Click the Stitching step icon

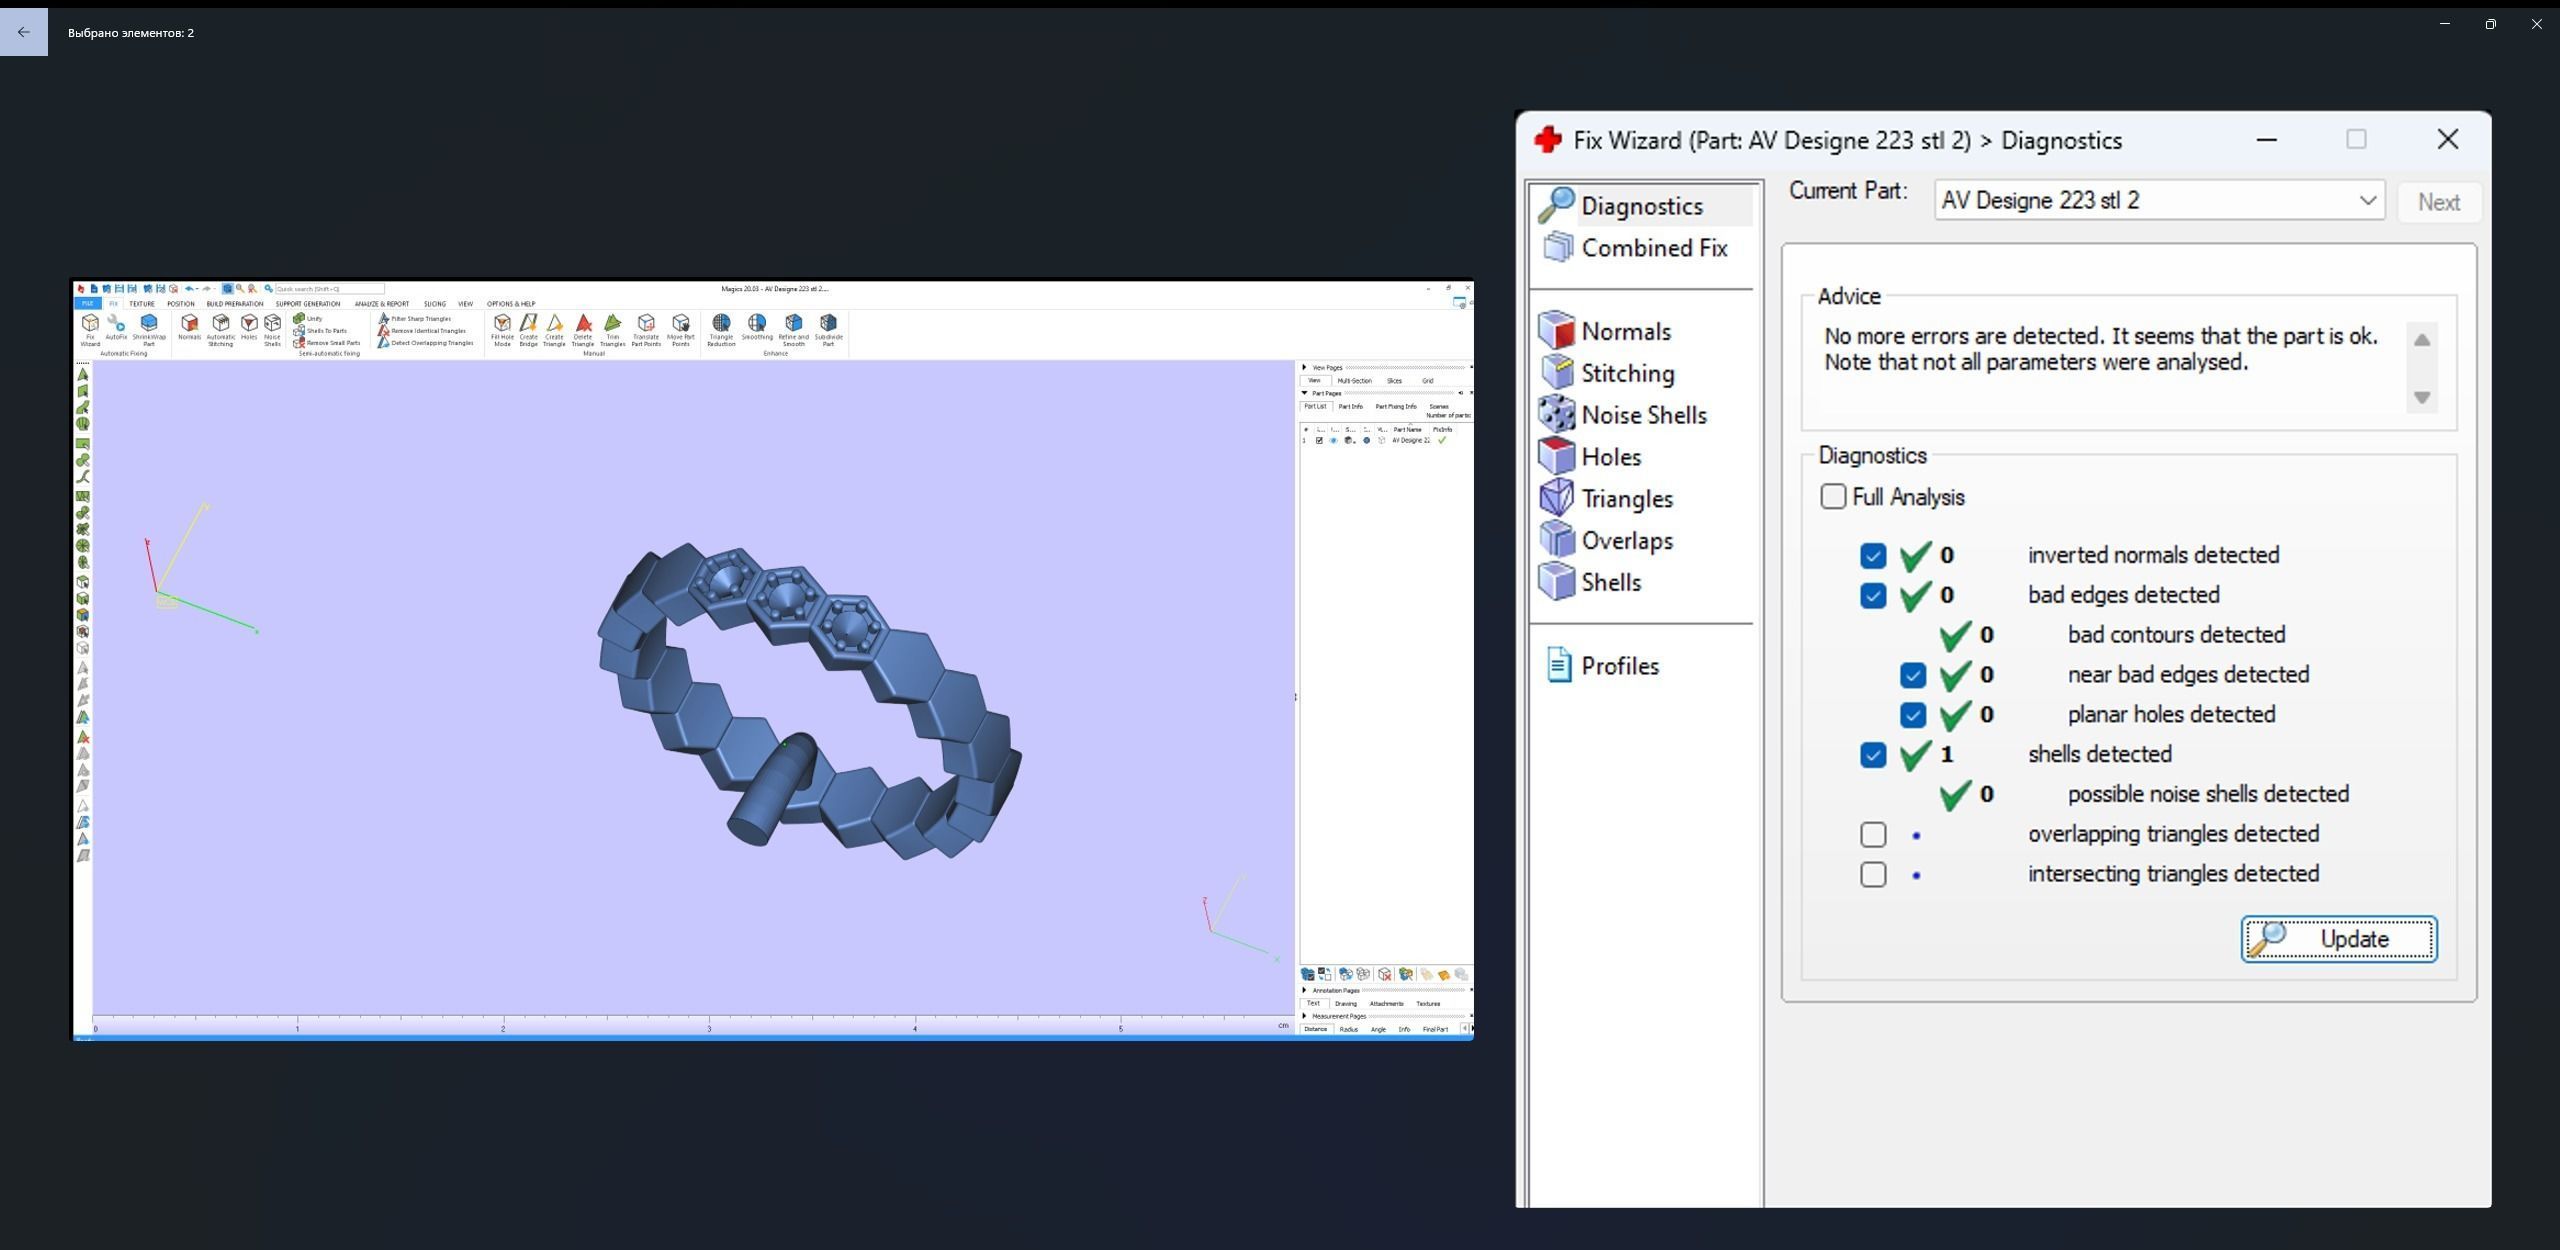click(1557, 373)
